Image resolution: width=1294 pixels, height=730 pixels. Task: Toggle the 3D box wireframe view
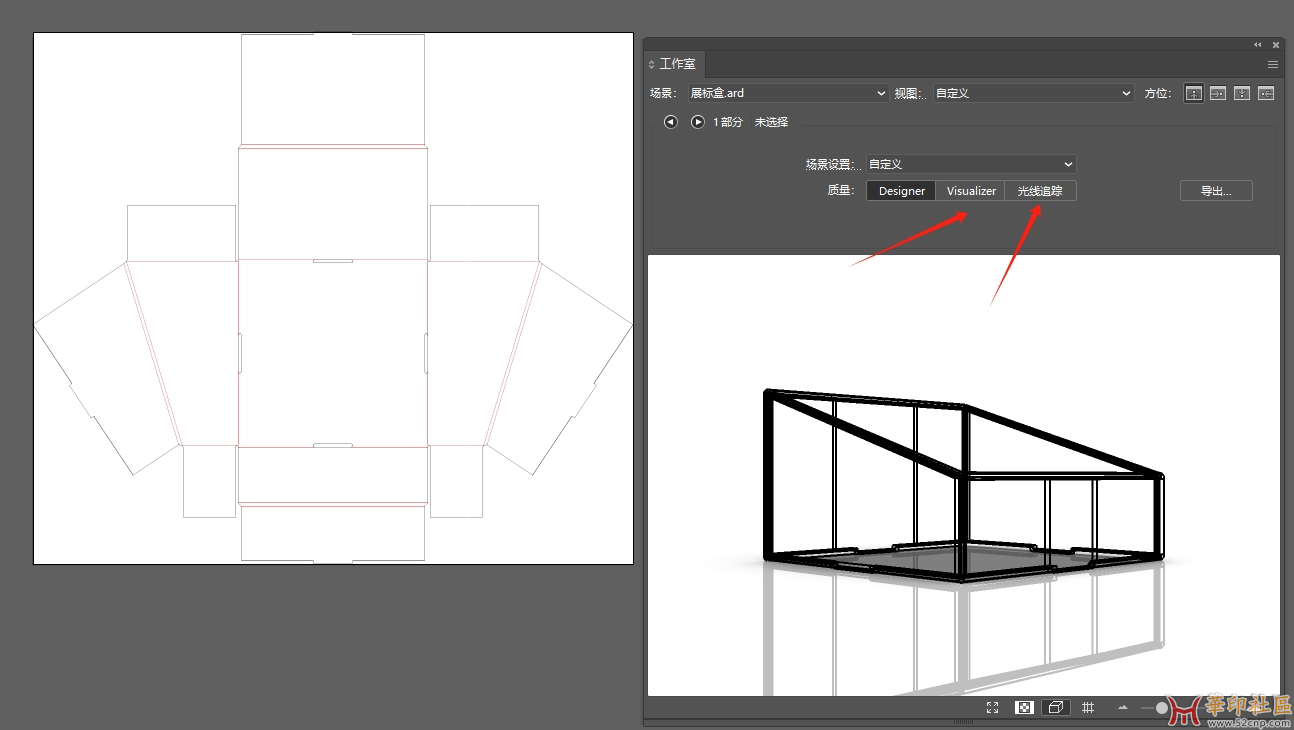pos(1055,707)
